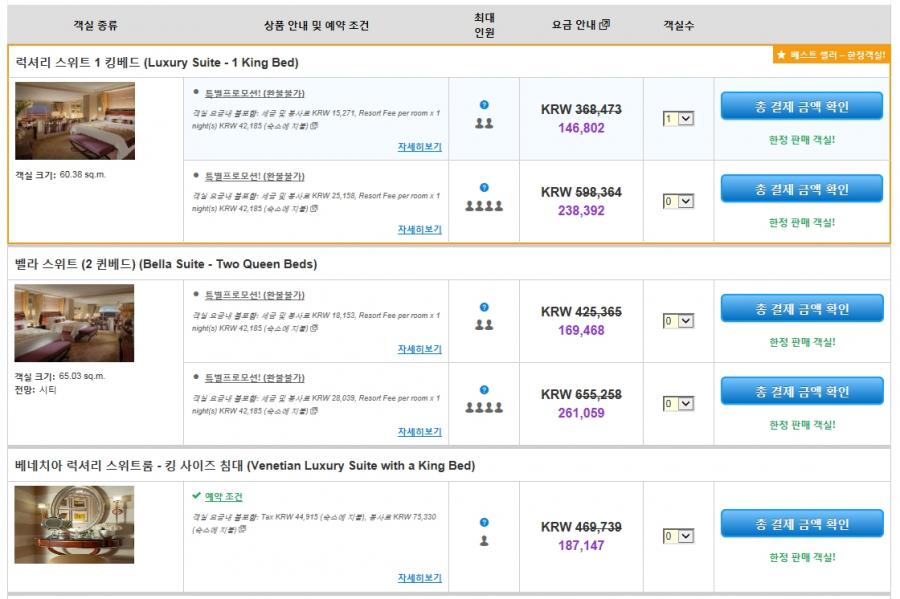The image size is (900, 599).
Task: Open the 예약 조건 link for Venetian suite
Action: (x=224, y=497)
